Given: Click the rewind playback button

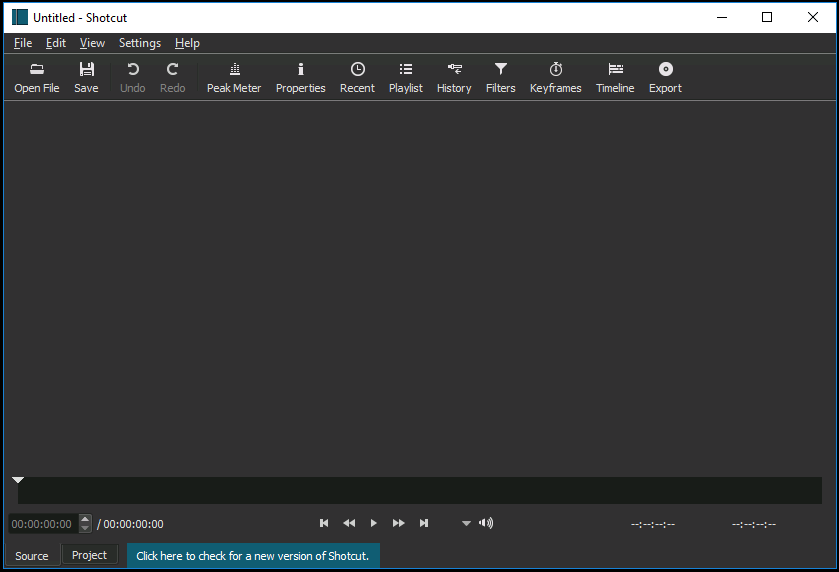Looking at the screenshot, I should click(x=349, y=523).
